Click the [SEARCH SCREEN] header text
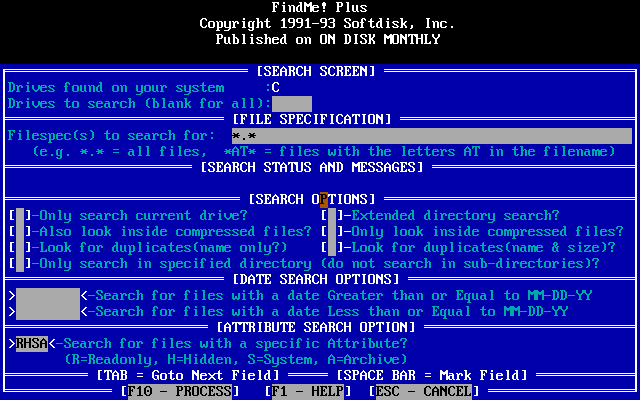Viewport: 640px width, 400px height. click(316, 71)
